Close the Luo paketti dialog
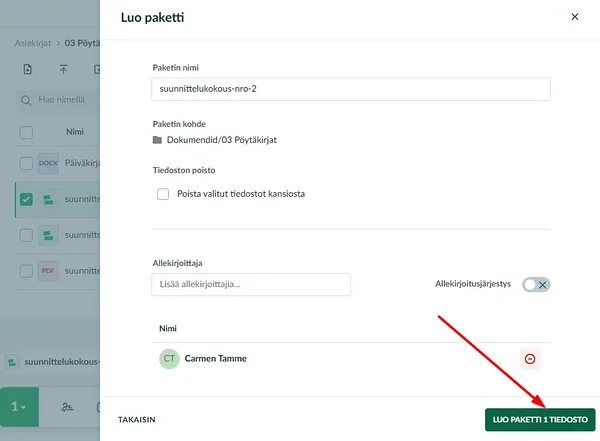Screen dimensions: 600x441 tap(574, 17)
